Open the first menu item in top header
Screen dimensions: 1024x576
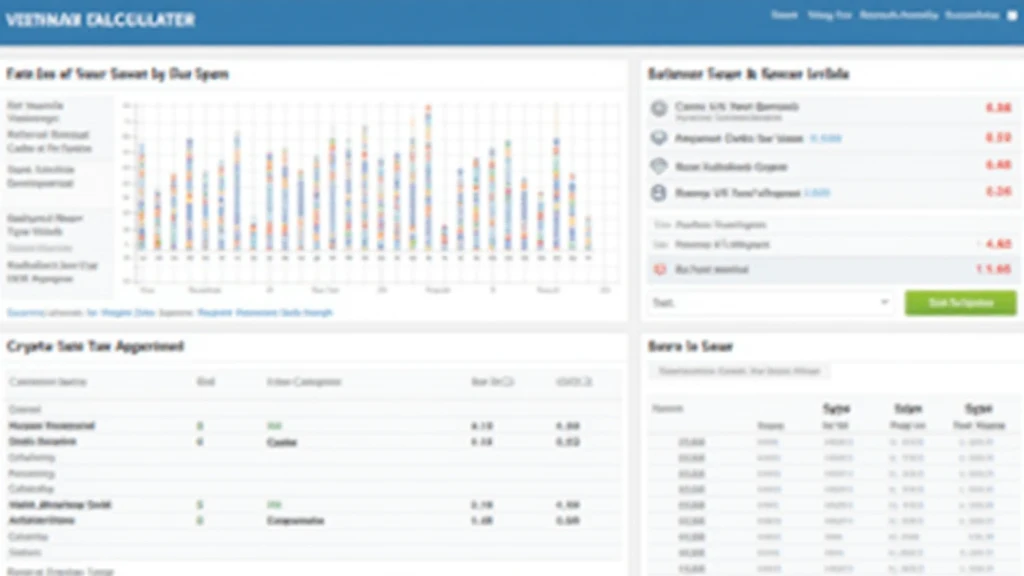783,16
